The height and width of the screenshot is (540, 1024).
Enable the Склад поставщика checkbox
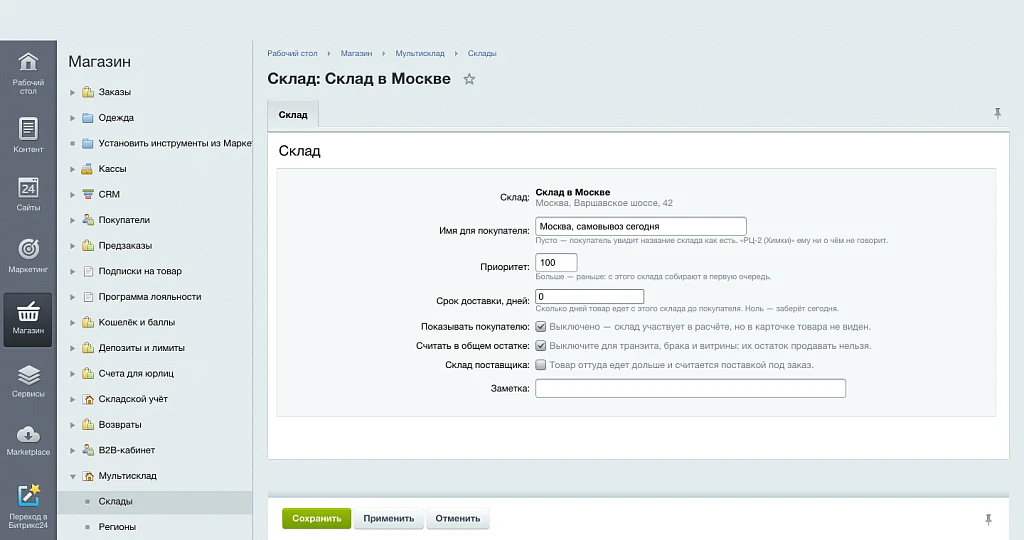(541, 364)
